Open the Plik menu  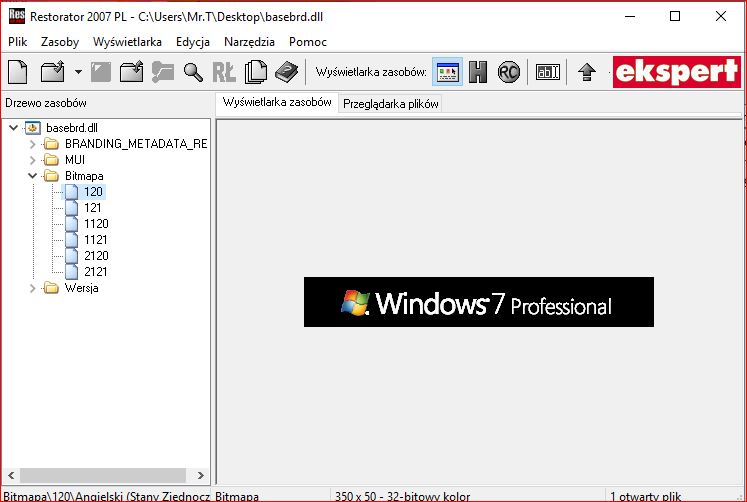[x=18, y=42]
